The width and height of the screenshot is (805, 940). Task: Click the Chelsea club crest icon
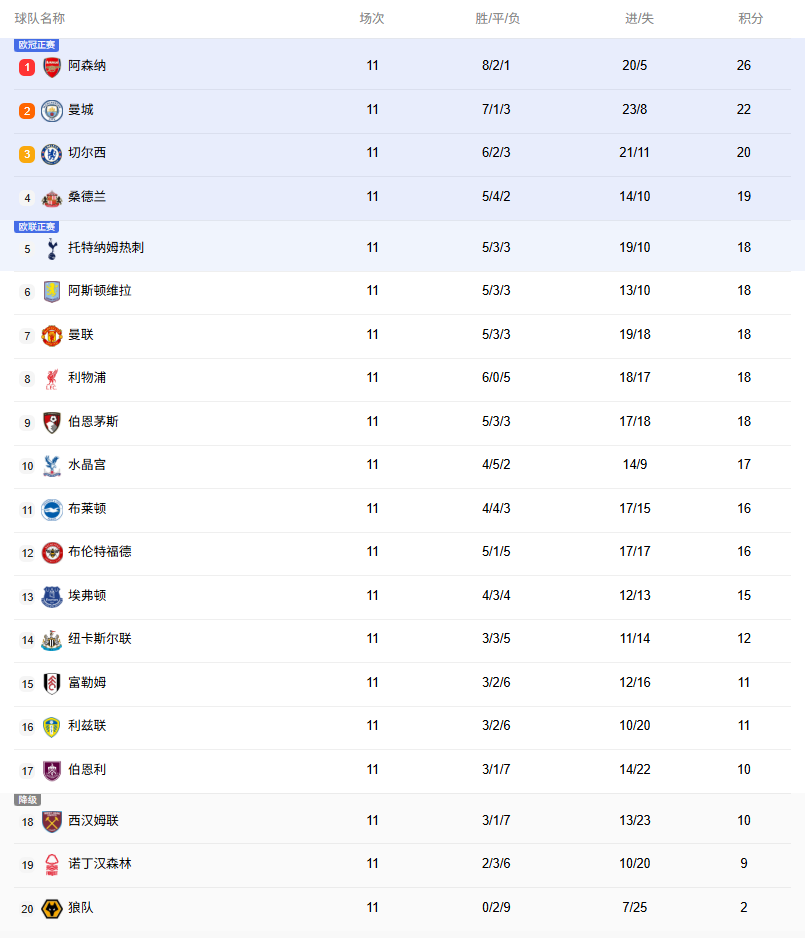52,154
